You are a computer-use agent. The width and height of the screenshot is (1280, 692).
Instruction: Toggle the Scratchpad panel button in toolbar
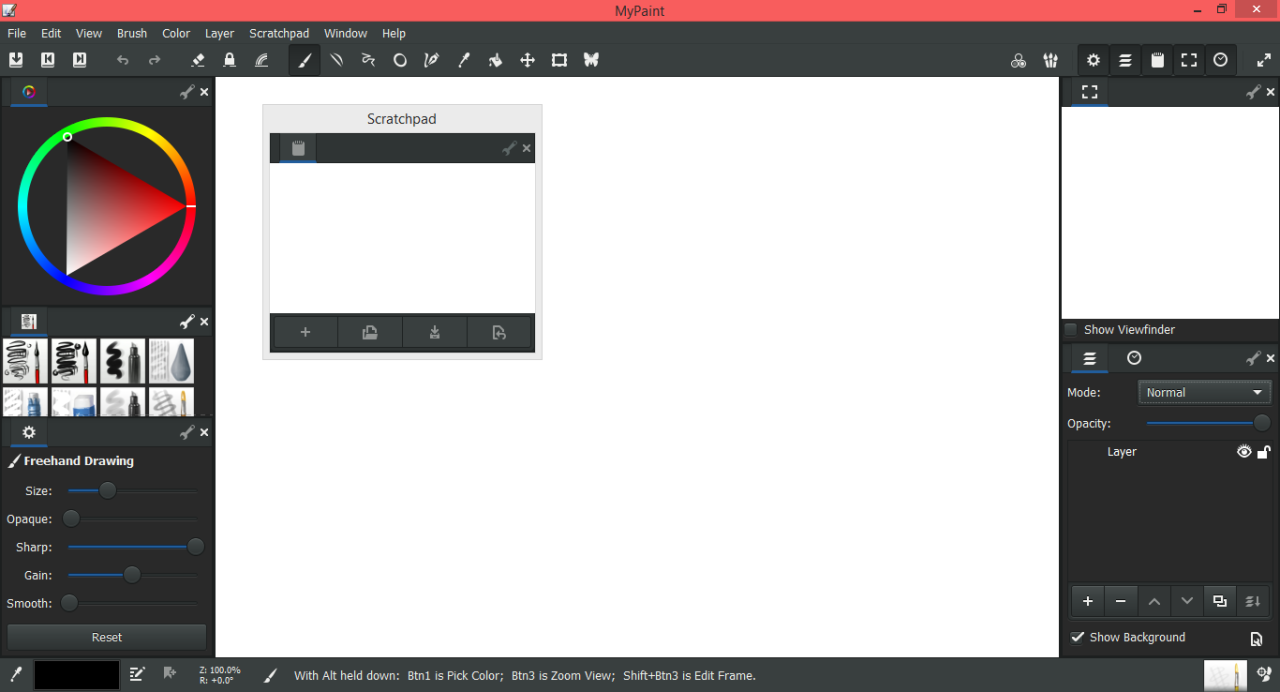coord(1157,60)
